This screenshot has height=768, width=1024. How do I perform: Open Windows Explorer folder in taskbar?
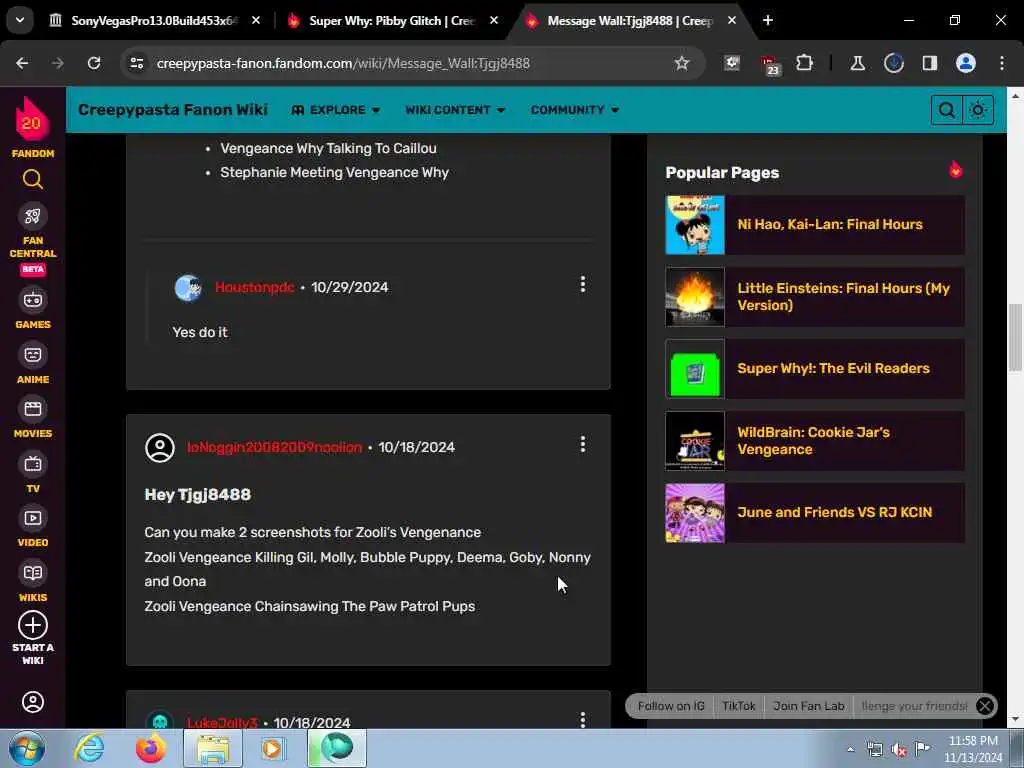coord(213,748)
